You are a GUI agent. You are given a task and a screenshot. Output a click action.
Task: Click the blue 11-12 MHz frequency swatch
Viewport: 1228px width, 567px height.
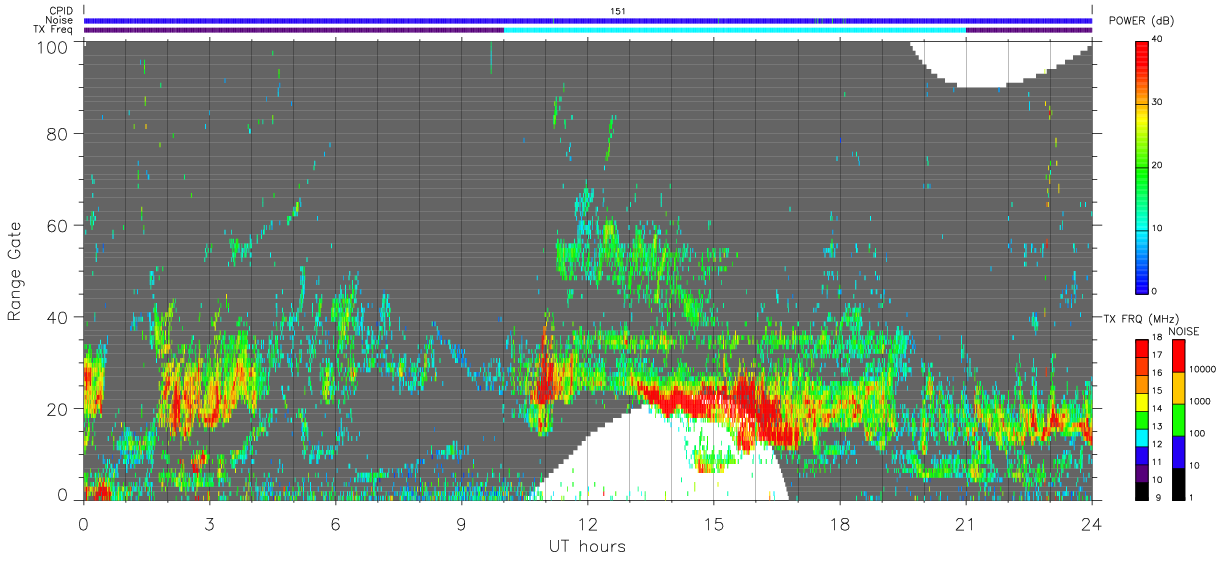(x=1141, y=456)
